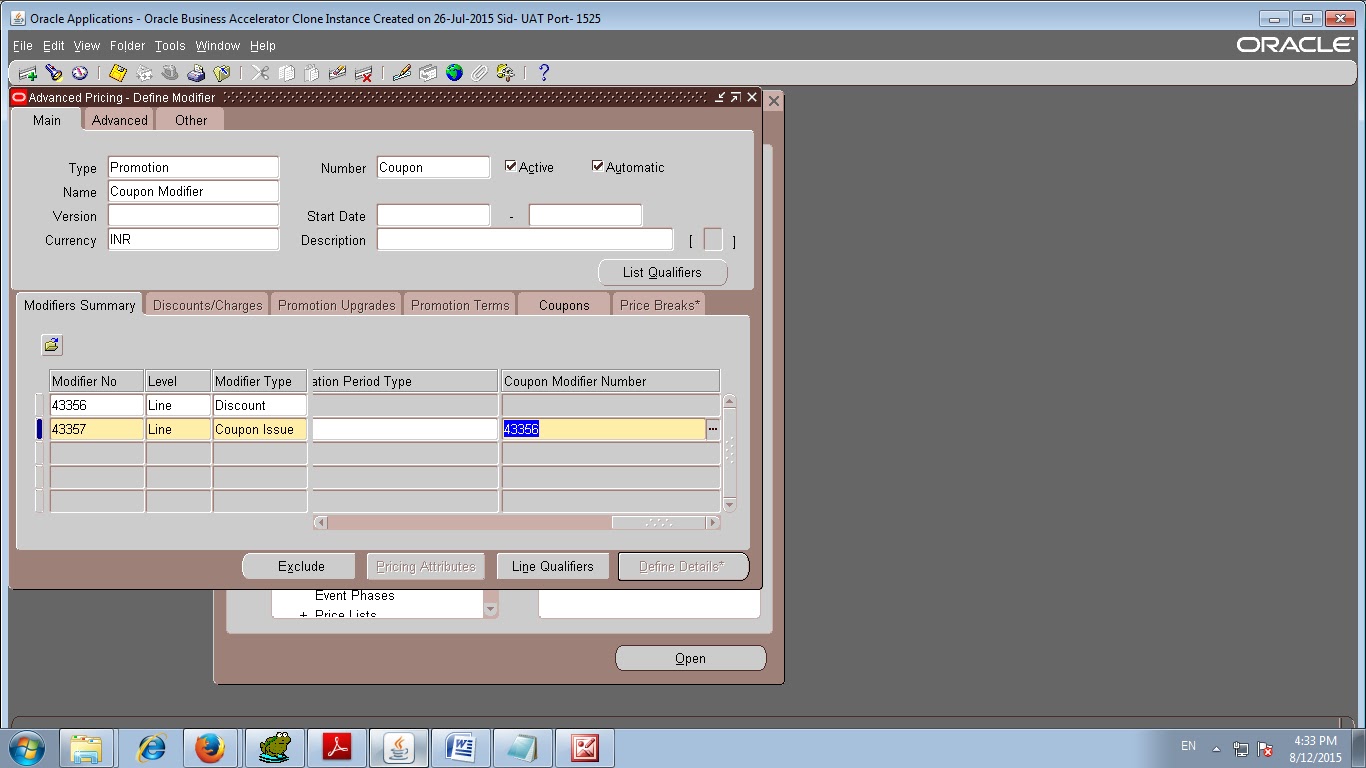Click the Cut scissors icon
This screenshot has width=1366, height=768.
tap(260, 73)
